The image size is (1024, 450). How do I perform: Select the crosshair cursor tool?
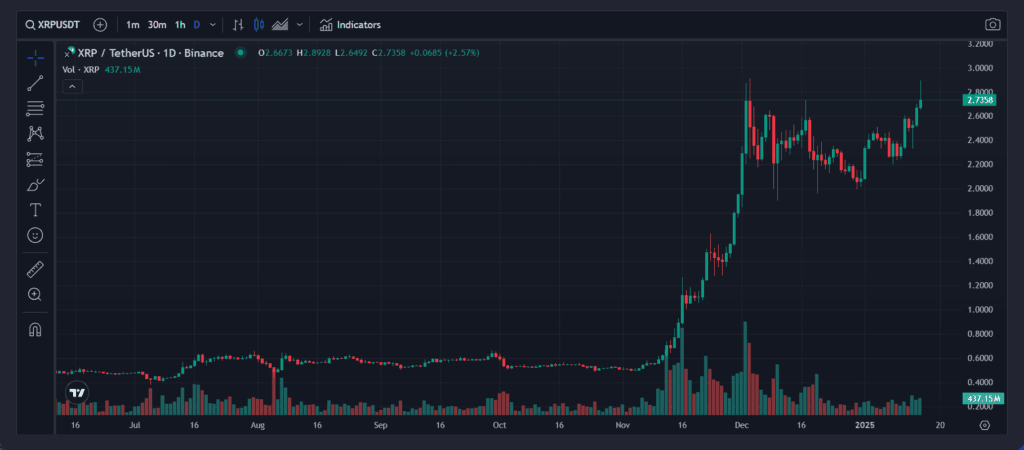pos(35,57)
